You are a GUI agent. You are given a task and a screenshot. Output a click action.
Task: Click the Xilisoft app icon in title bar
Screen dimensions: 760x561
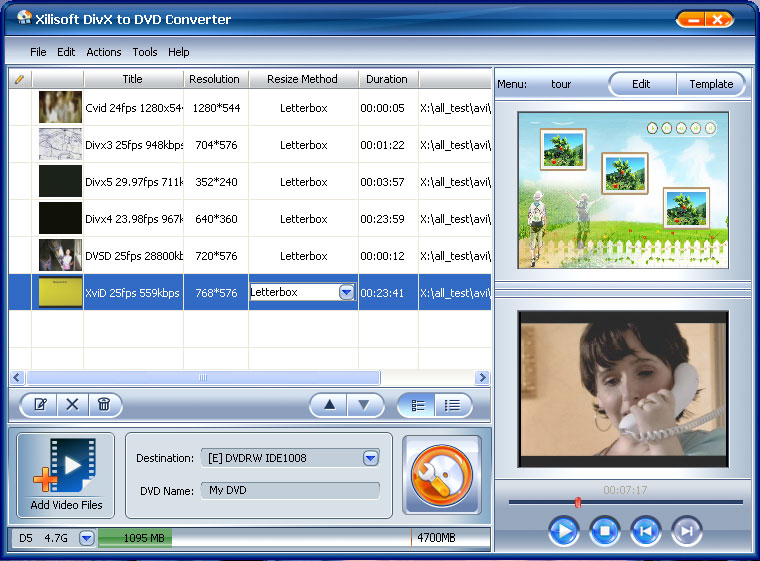point(24,18)
